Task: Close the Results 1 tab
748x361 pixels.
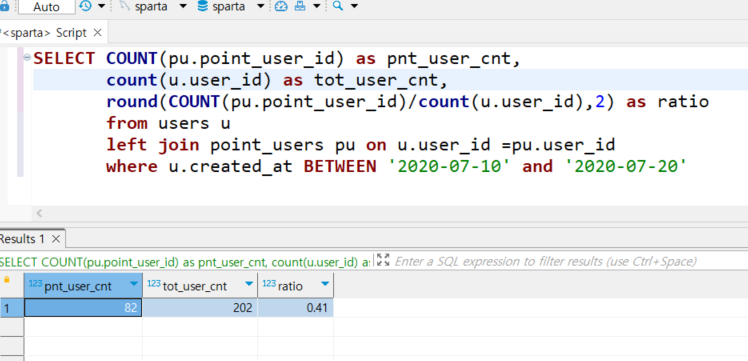Action: 56,239
